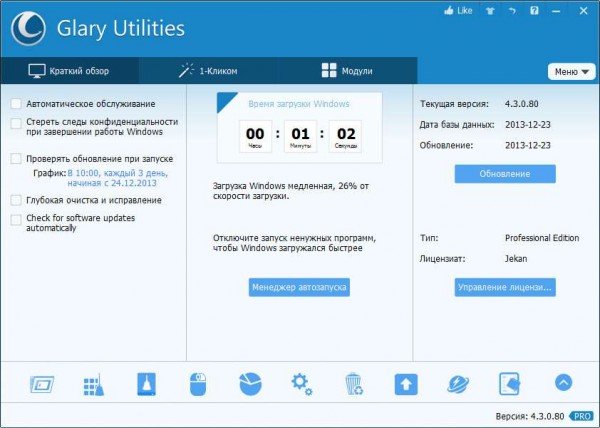This screenshot has width=600, height=428.
Task: Launch the registry cleaner grid-and-broom icon
Action: [x=94, y=384]
